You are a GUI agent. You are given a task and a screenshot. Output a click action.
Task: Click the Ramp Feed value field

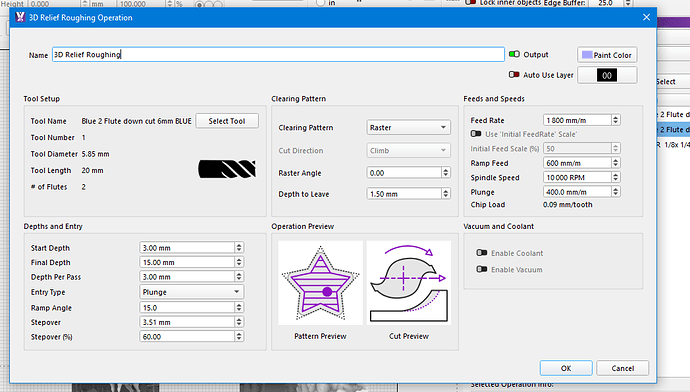[x=577, y=163]
